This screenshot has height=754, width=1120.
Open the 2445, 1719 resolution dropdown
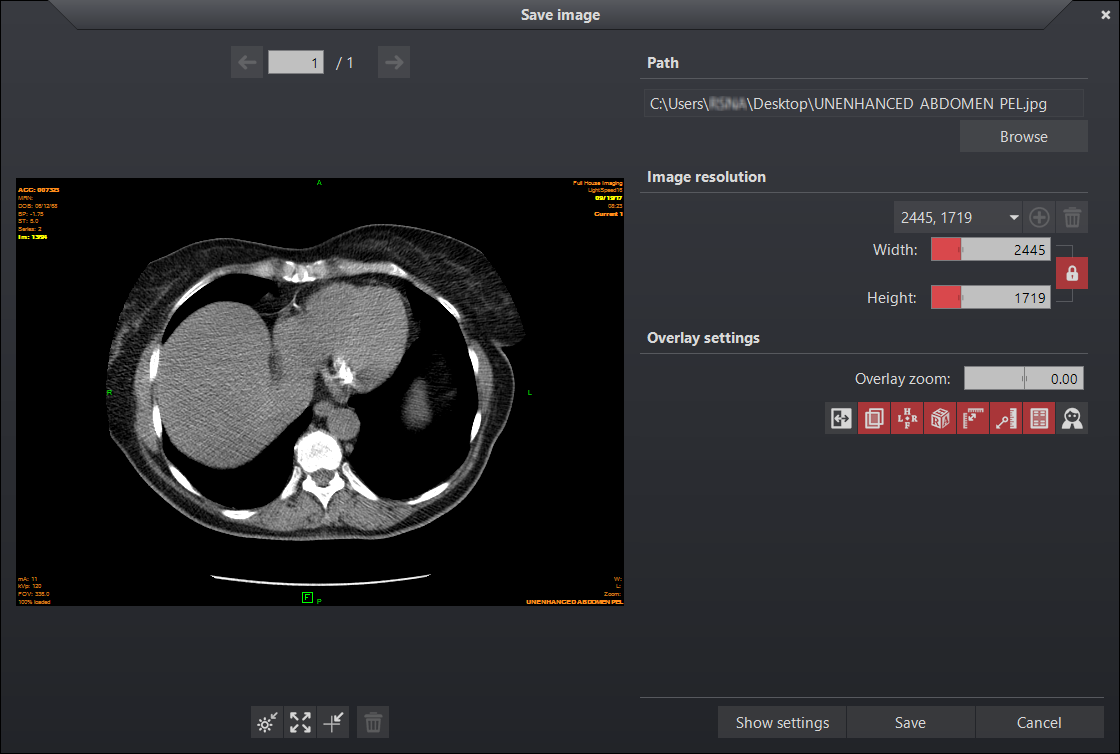click(958, 217)
